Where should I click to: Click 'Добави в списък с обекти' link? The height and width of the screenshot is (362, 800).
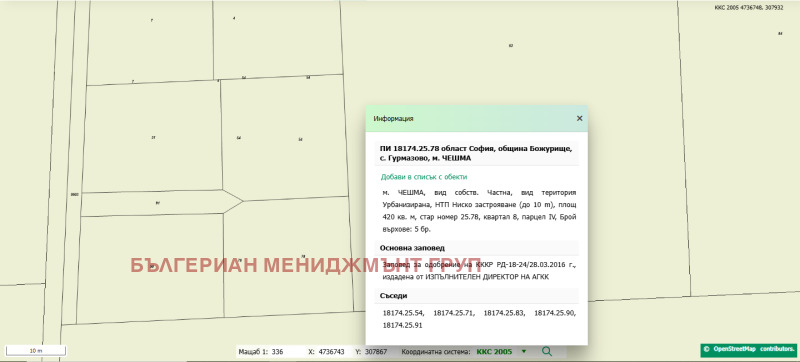tap(424, 177)
